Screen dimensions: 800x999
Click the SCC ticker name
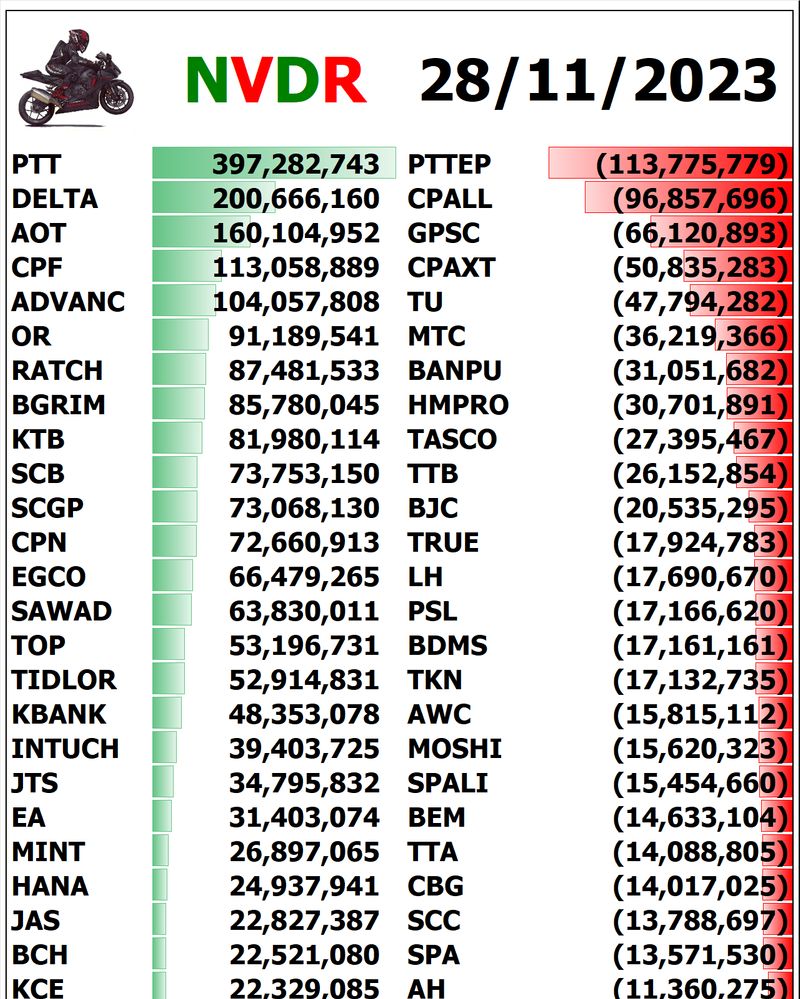pos(436,920)
